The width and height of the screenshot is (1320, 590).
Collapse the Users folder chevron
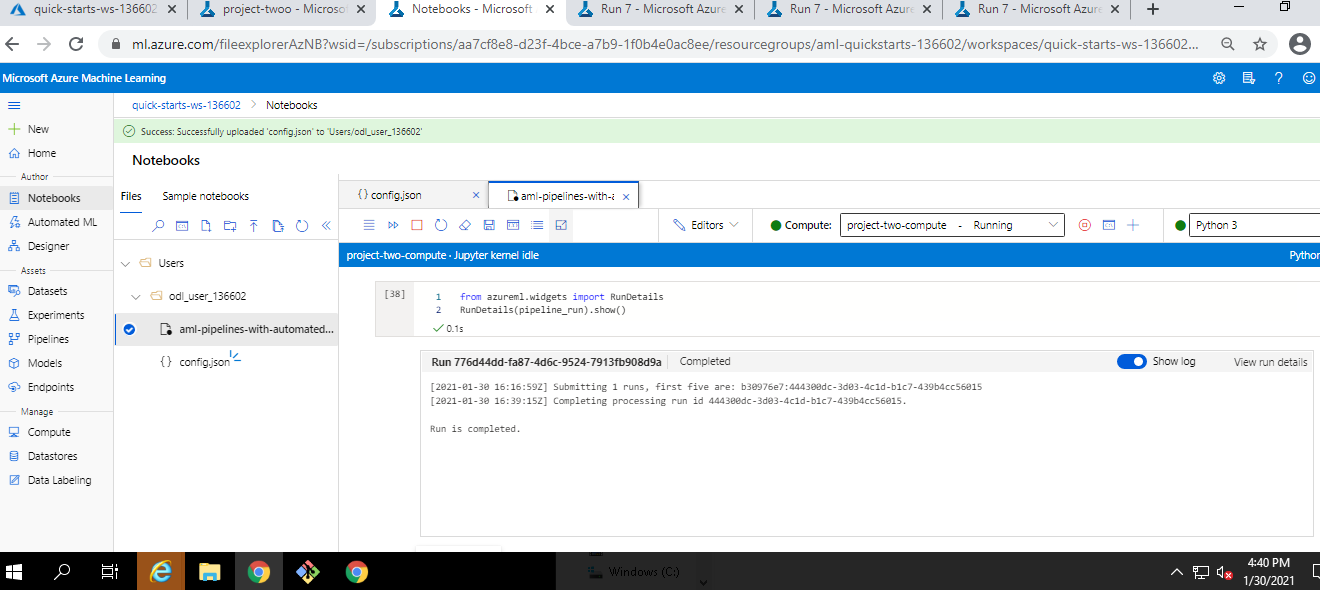pos(126,264)
